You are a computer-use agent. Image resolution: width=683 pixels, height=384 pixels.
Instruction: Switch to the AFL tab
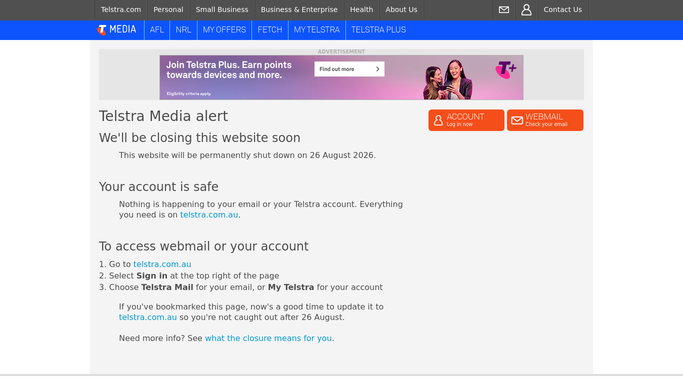click(156, 30)
